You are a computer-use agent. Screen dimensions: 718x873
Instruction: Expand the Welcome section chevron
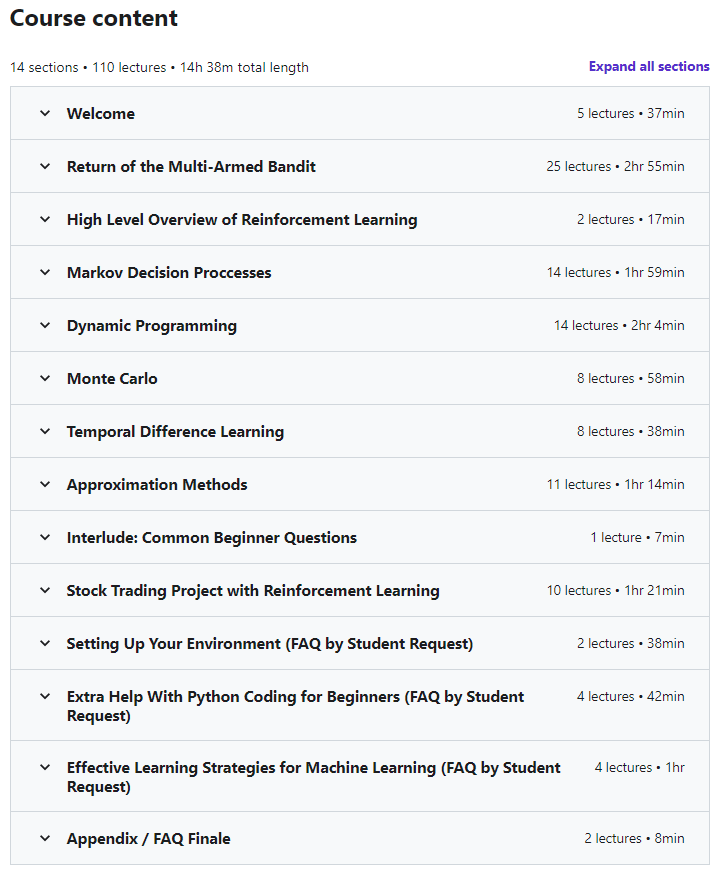(45, 114)
